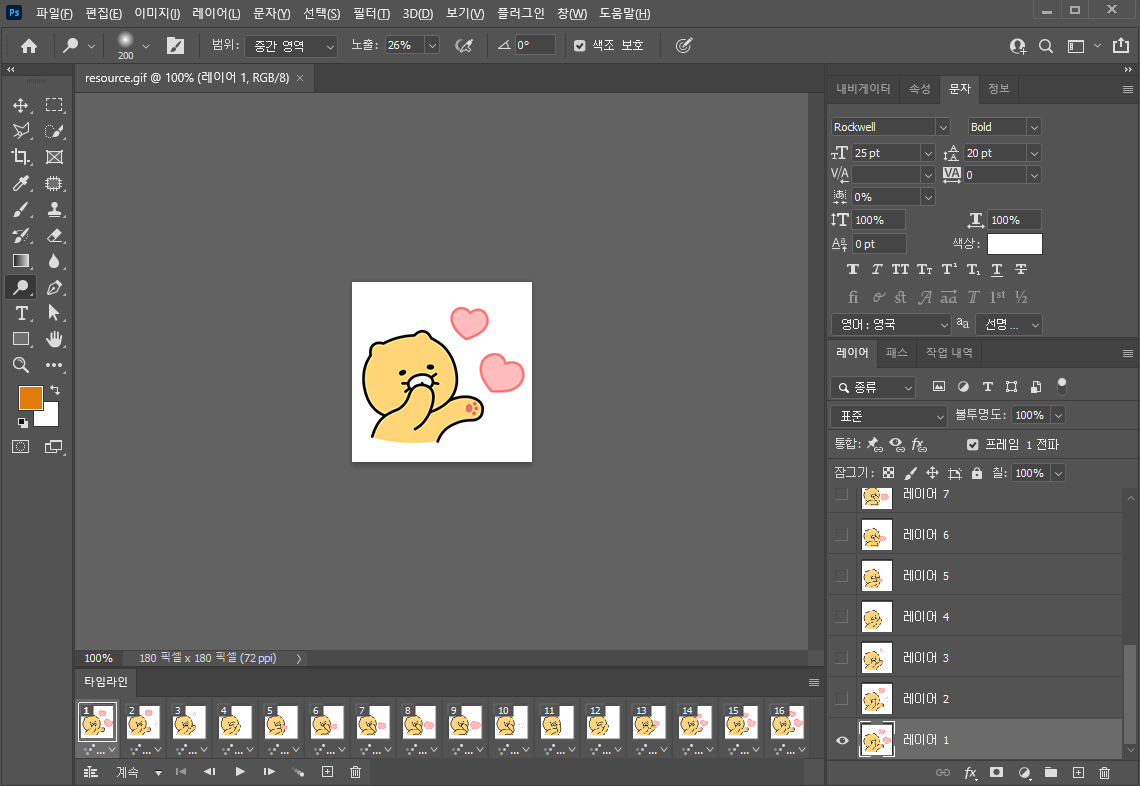Select frame 8 in the timeline
This screenshot has width=1140, height=786.
[x=419, y=722]
